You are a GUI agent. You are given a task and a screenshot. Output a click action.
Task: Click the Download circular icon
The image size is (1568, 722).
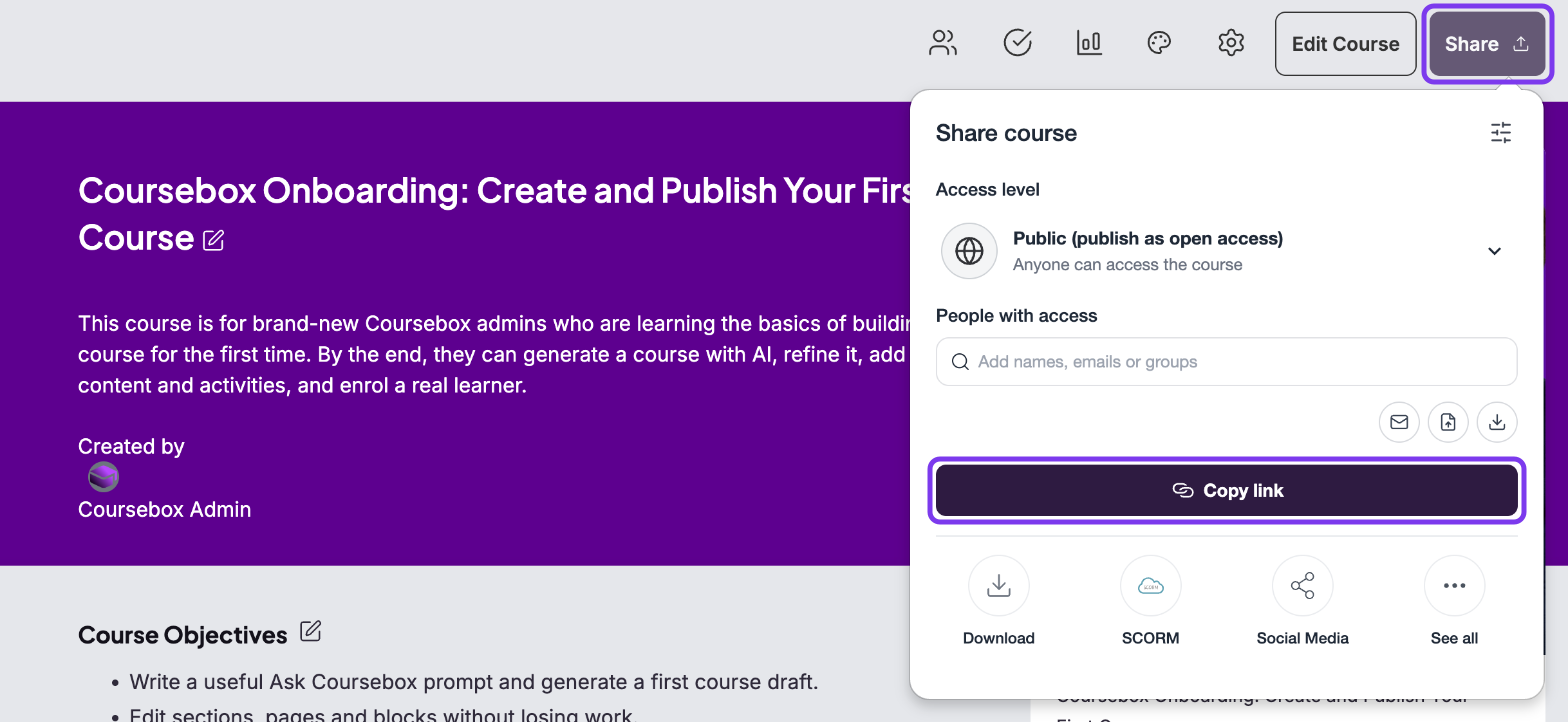point(998,586)
